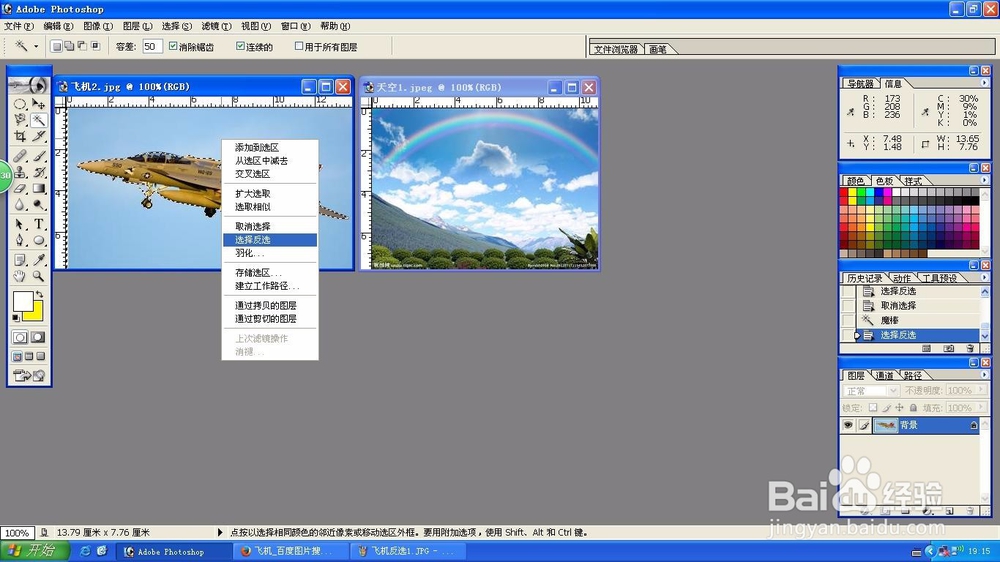The height and width of the screenshot is (562, 1000).
Task: Open History panel flyout menu arrow
Action: tap(984, 277)
